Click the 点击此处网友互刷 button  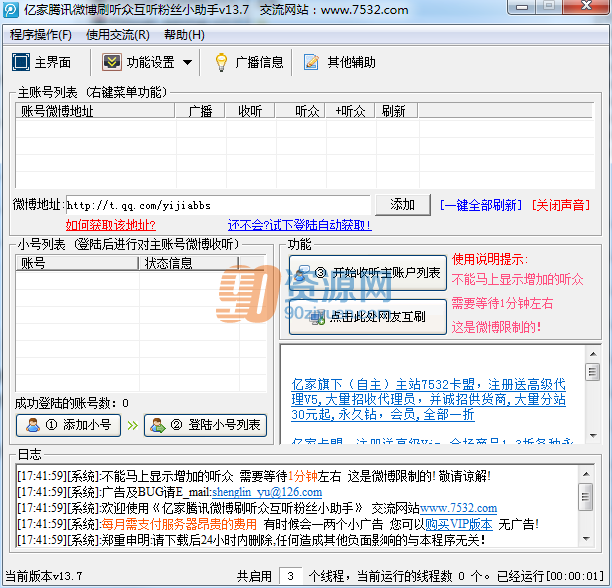coord(368,316)
